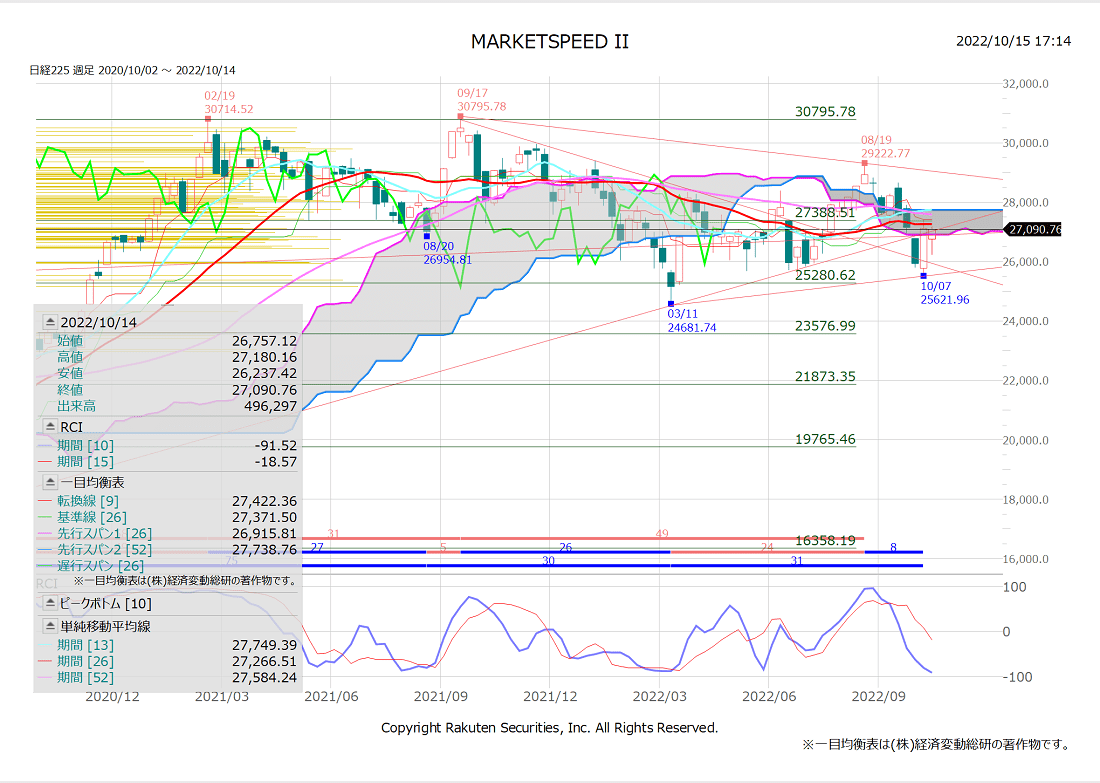The width and height of the screenshot is (1100, 783).
Task: Click the 02/19 30714.52 peak label
Action: click(x=229, y=102)
